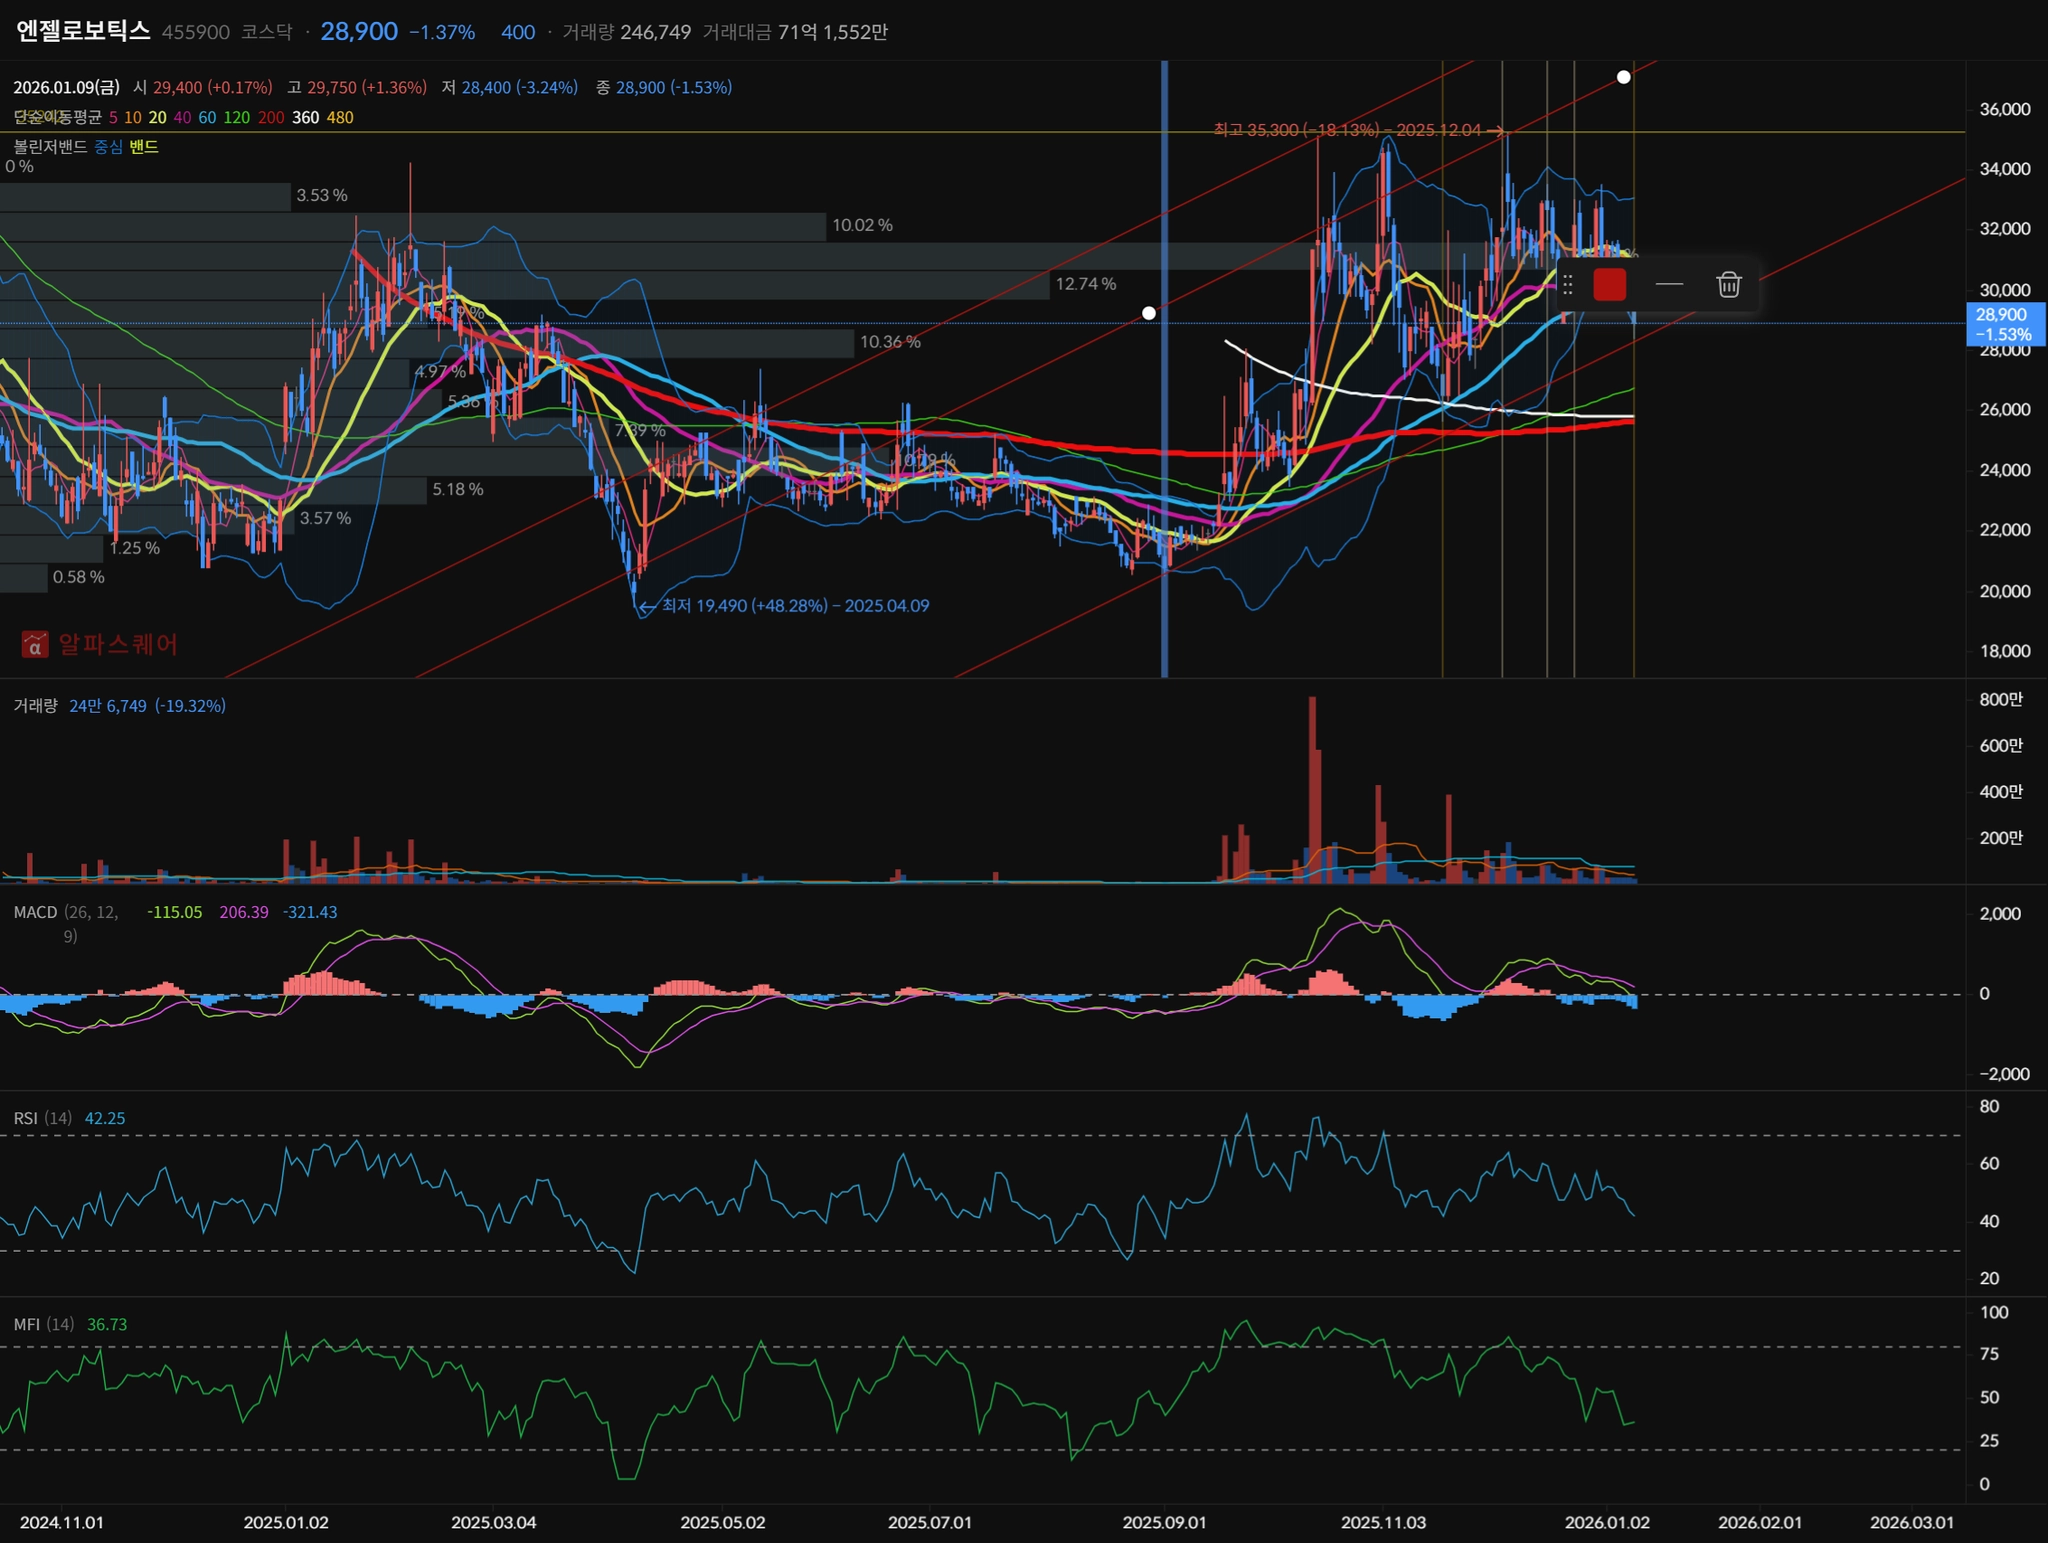The width and height of the screenshot is (2048, 1543).
Task: Click the upper white trendline handle
Action: click(x=1624, y=77)
